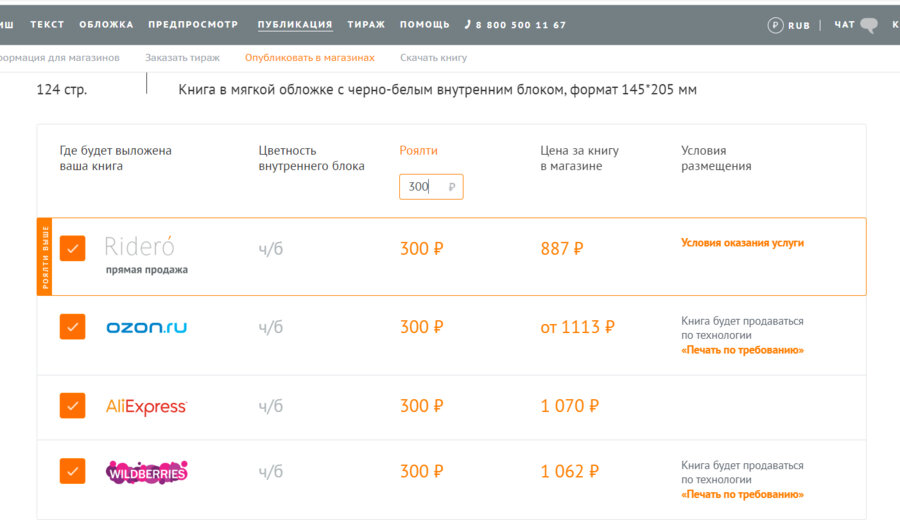Open Печать по требованию link in Wildberries row
Viewport: 900px width, 532px height.
pyautogui.click(x=742, y=494)
